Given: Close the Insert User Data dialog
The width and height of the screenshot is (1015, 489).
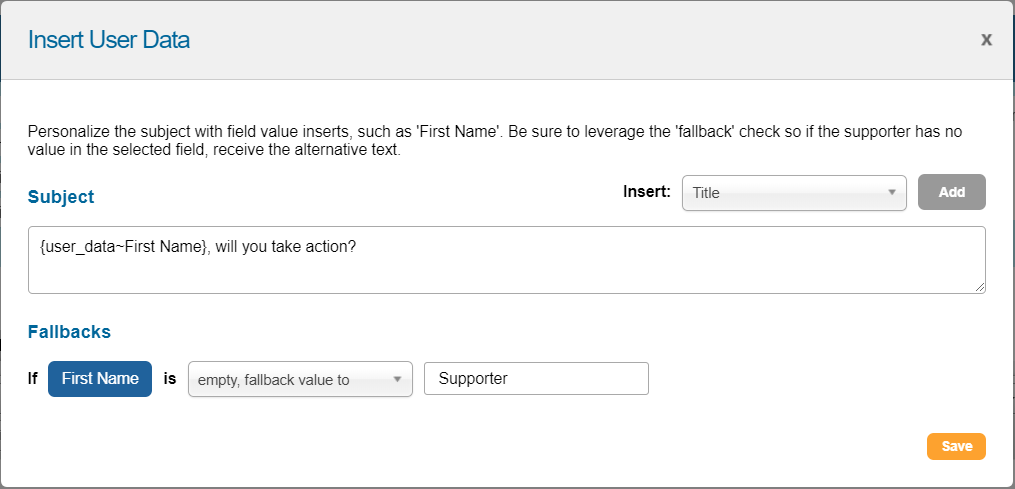Looking at the screenshot, I should [x=986, y=40].
